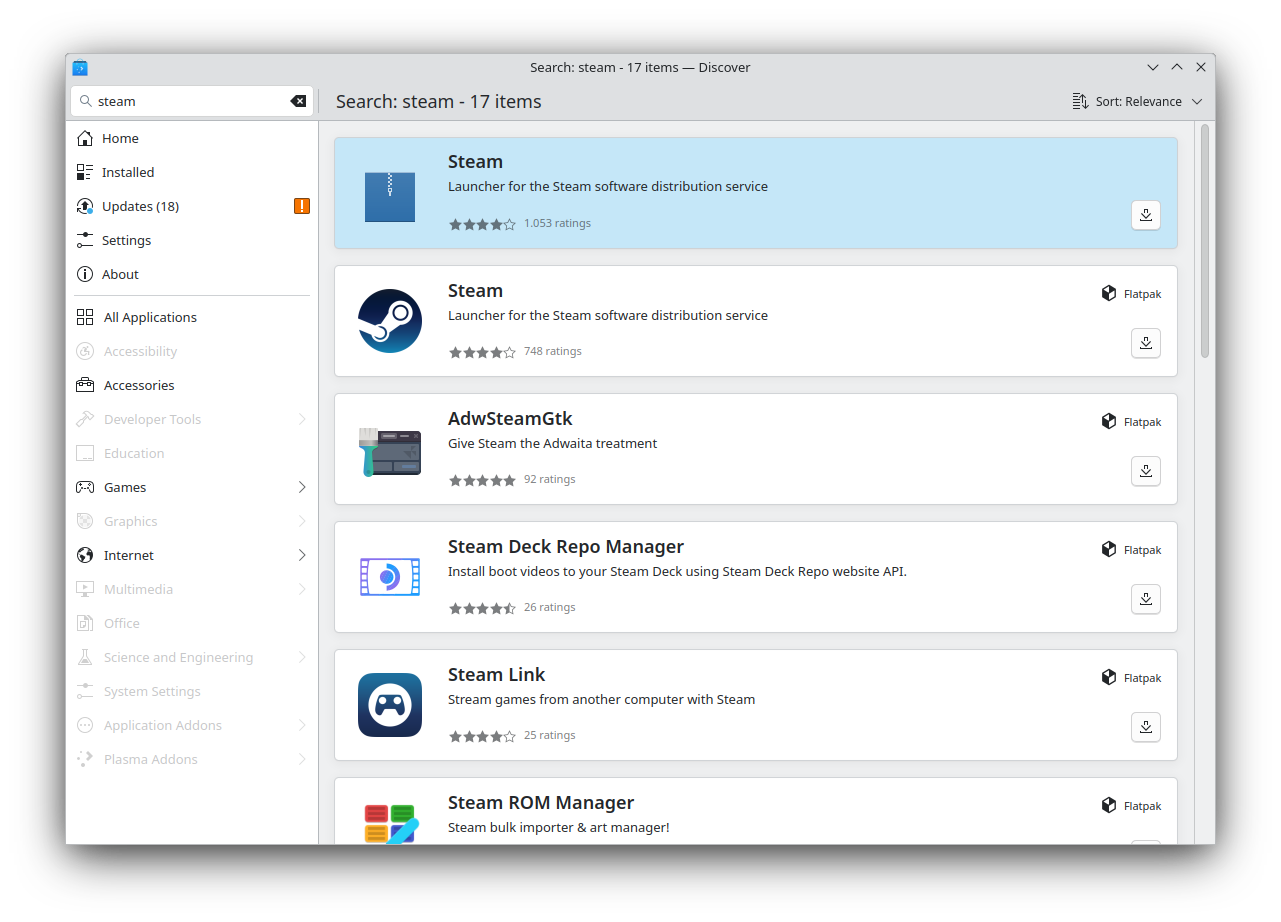Click Steam ROM Manager app icon
1281x922 pixels.
point(390,823)
